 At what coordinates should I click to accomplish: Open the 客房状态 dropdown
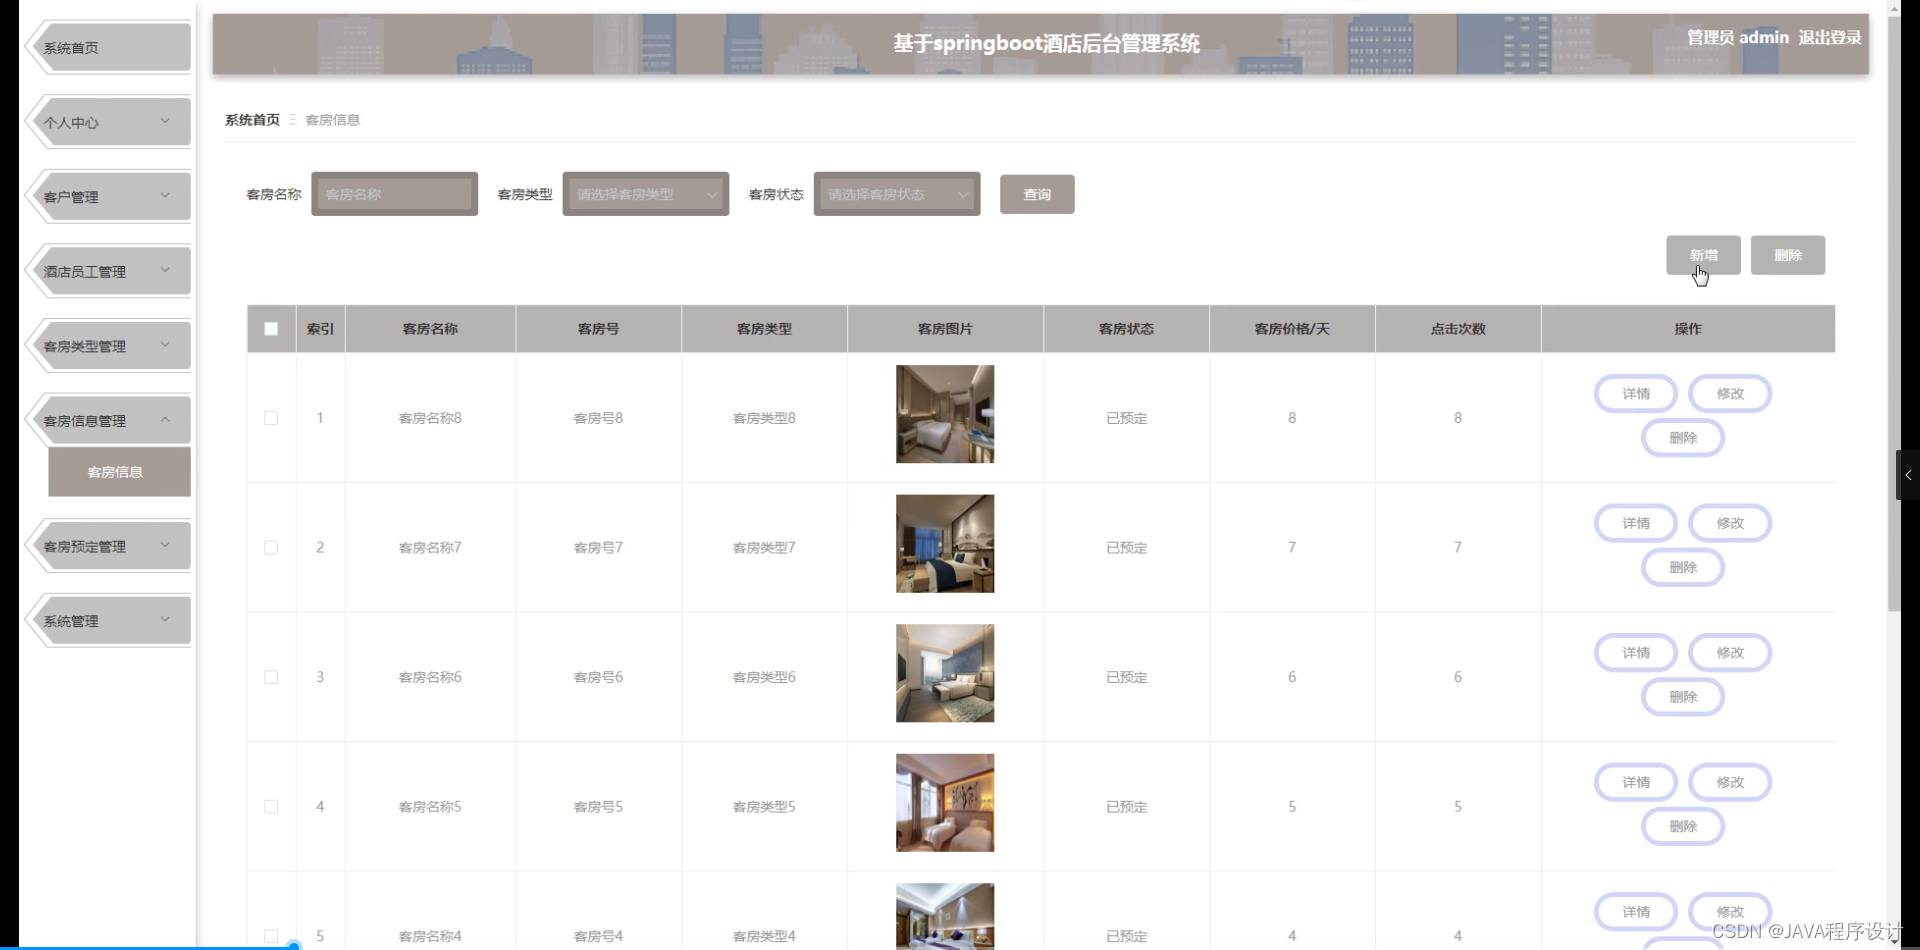click(896, 194)
